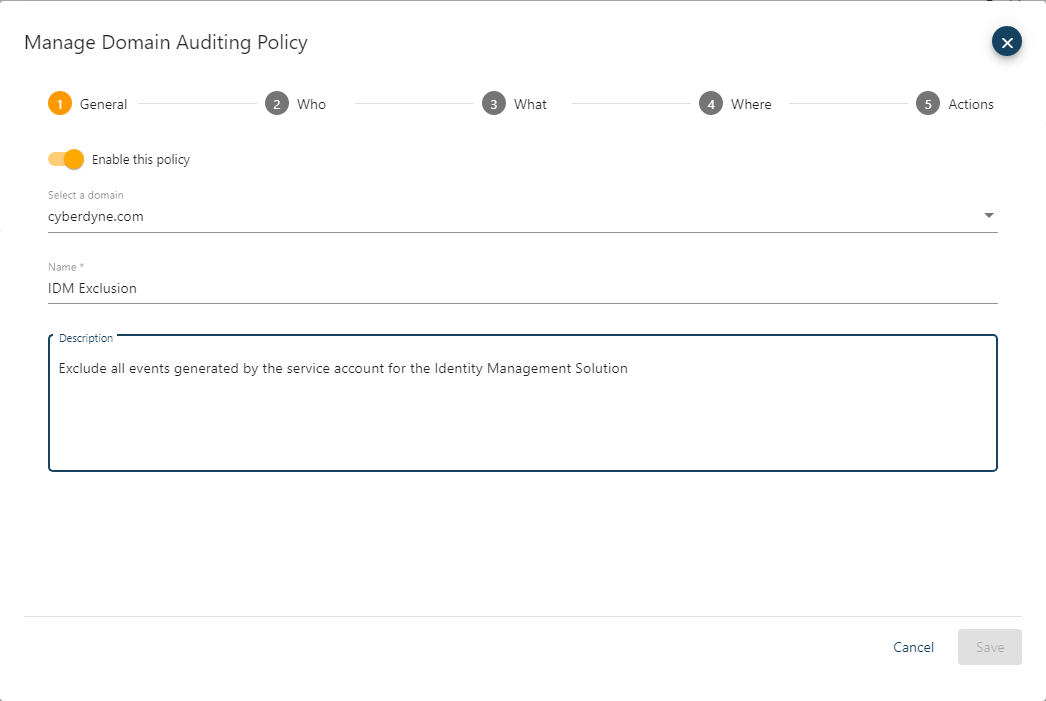Image resolution: width=1046 pixels, height=701 pixels.
Task: Switch to the What step label
Action: pyautogui.click(x=530, y=104)
